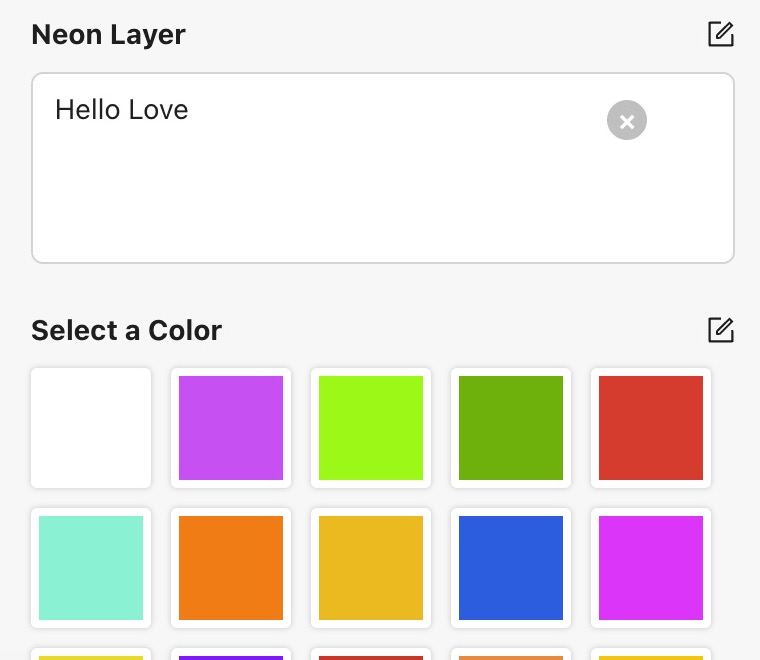Select the partially visible light orange swatch in bottom row
The width and height of the screenshot is (760, 660).
[511, 654]
